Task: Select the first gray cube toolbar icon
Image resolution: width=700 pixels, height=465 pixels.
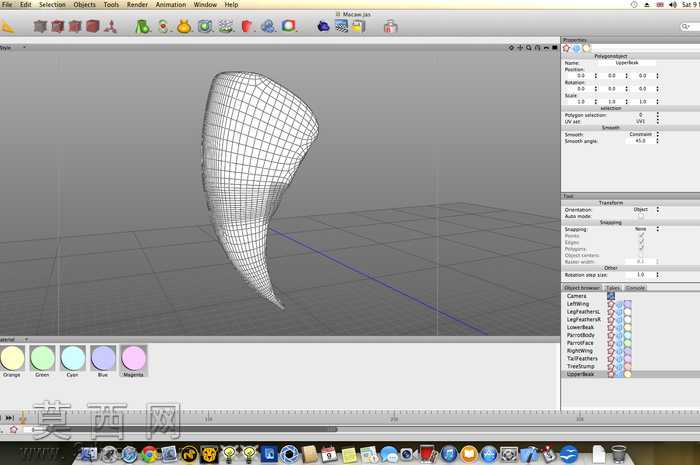Action: pyautogui.click(x=40, y=26)
